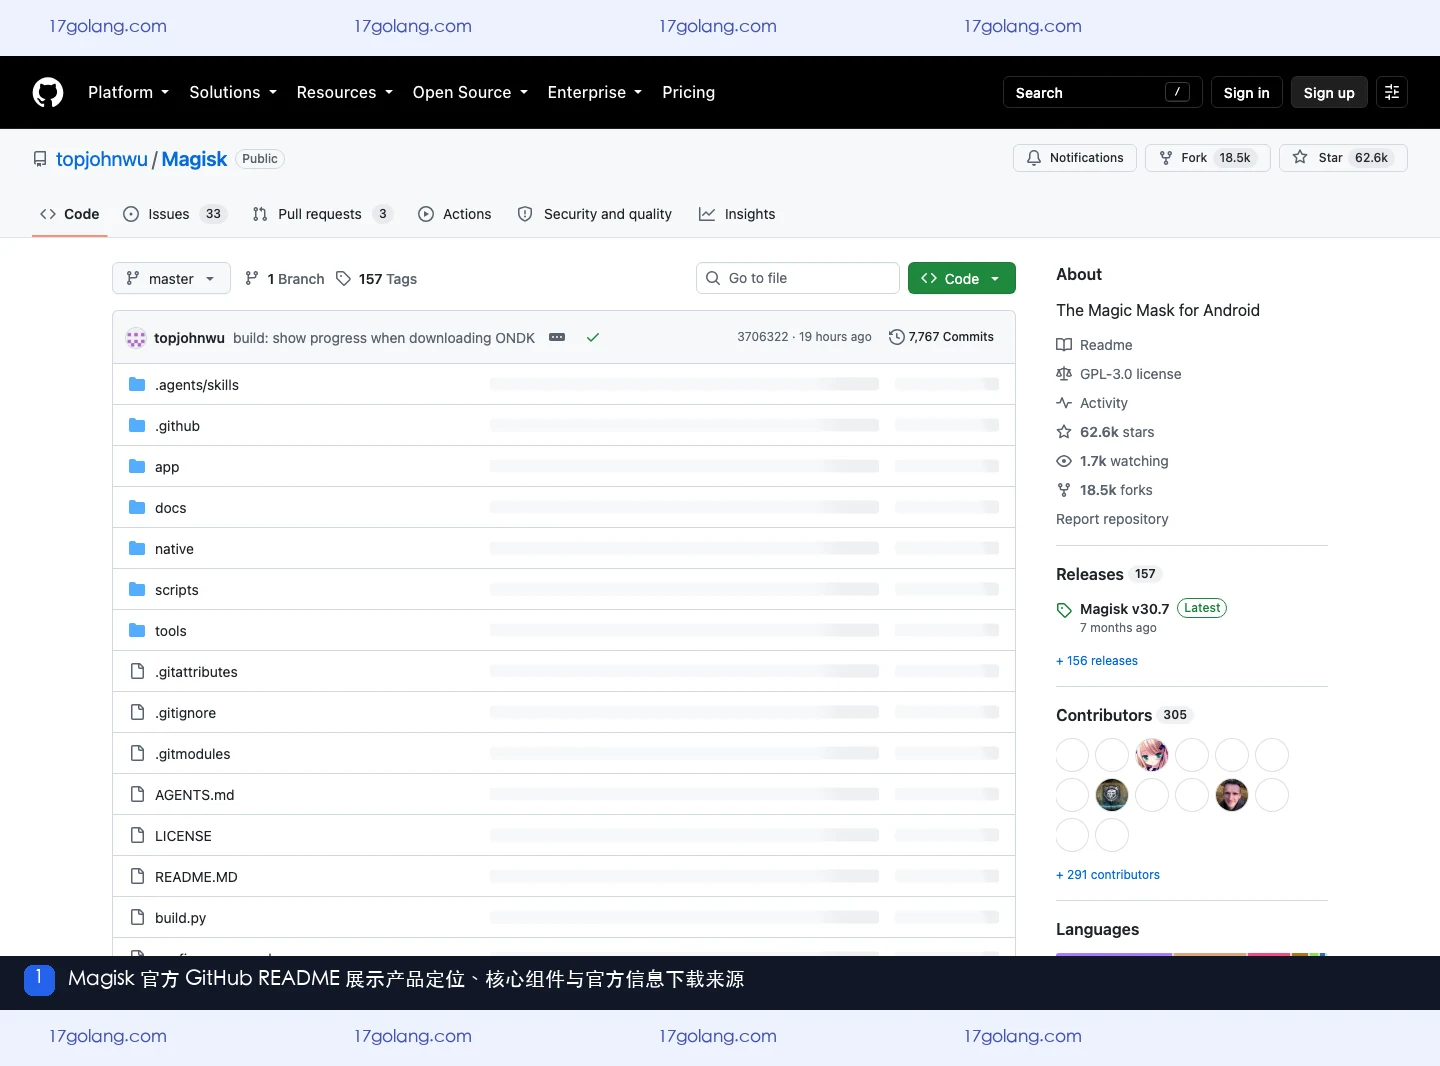The image size is (1440, 1066).
Task: Open the docs folder
Action: pyautogui.click(x=170, y=508)
